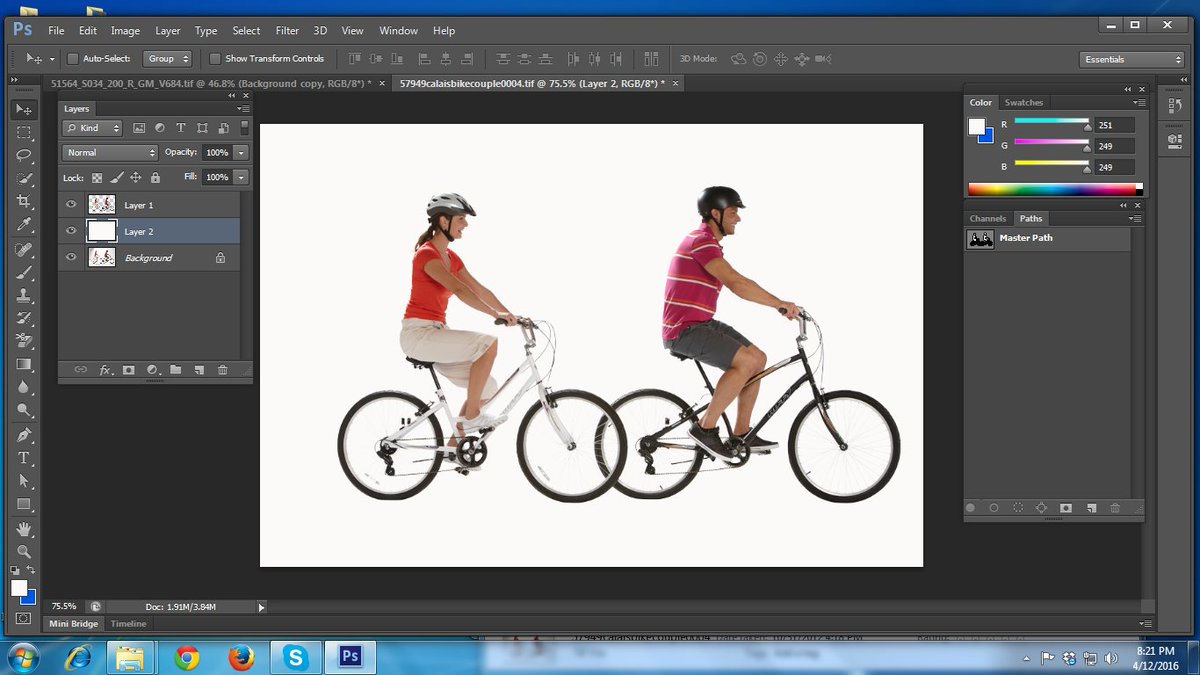This screenshot has width=1200, height=675.
Task: Create a new layer in Layers panel
Action: tap(199, 370)
